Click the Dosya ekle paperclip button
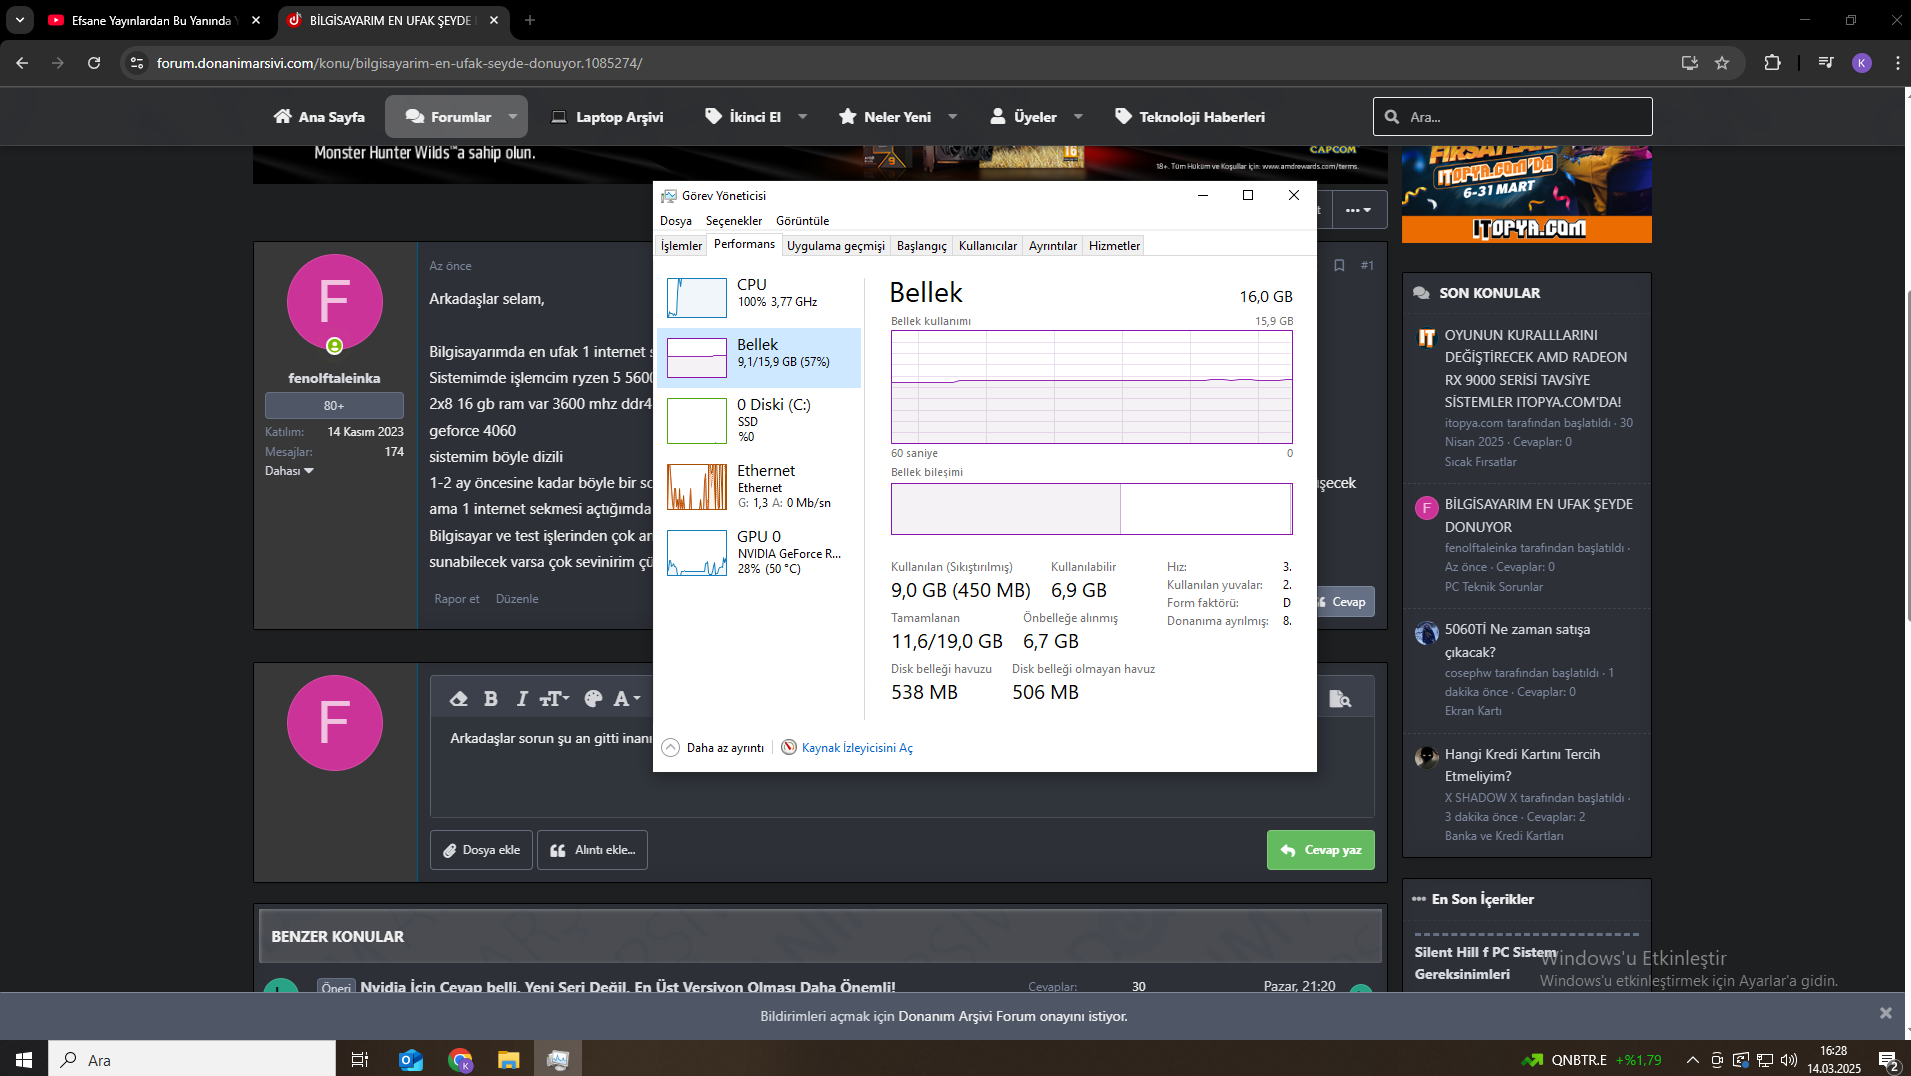This screenshot has height=1076, width=1911. point(481,850)
